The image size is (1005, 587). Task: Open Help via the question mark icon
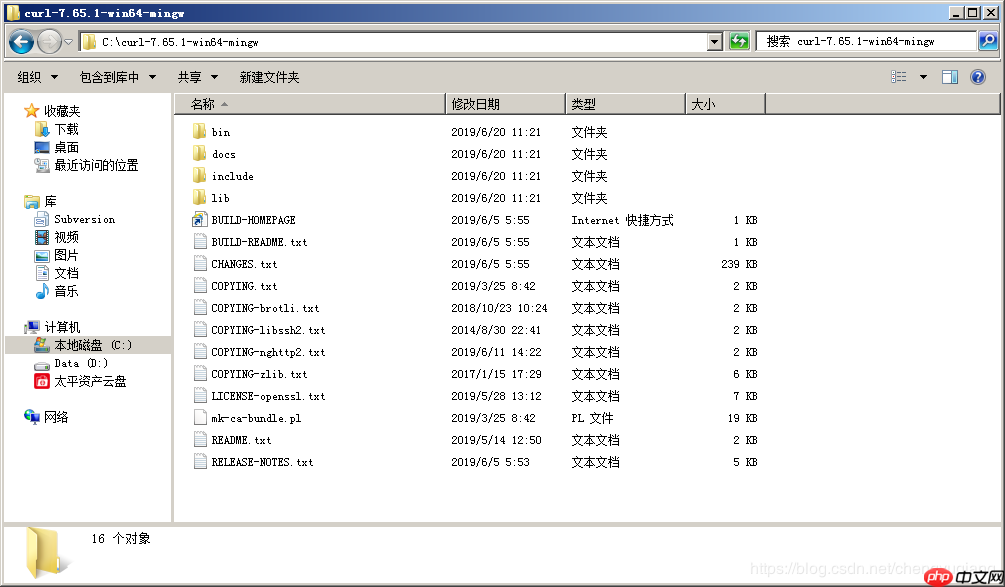point(976,77)
